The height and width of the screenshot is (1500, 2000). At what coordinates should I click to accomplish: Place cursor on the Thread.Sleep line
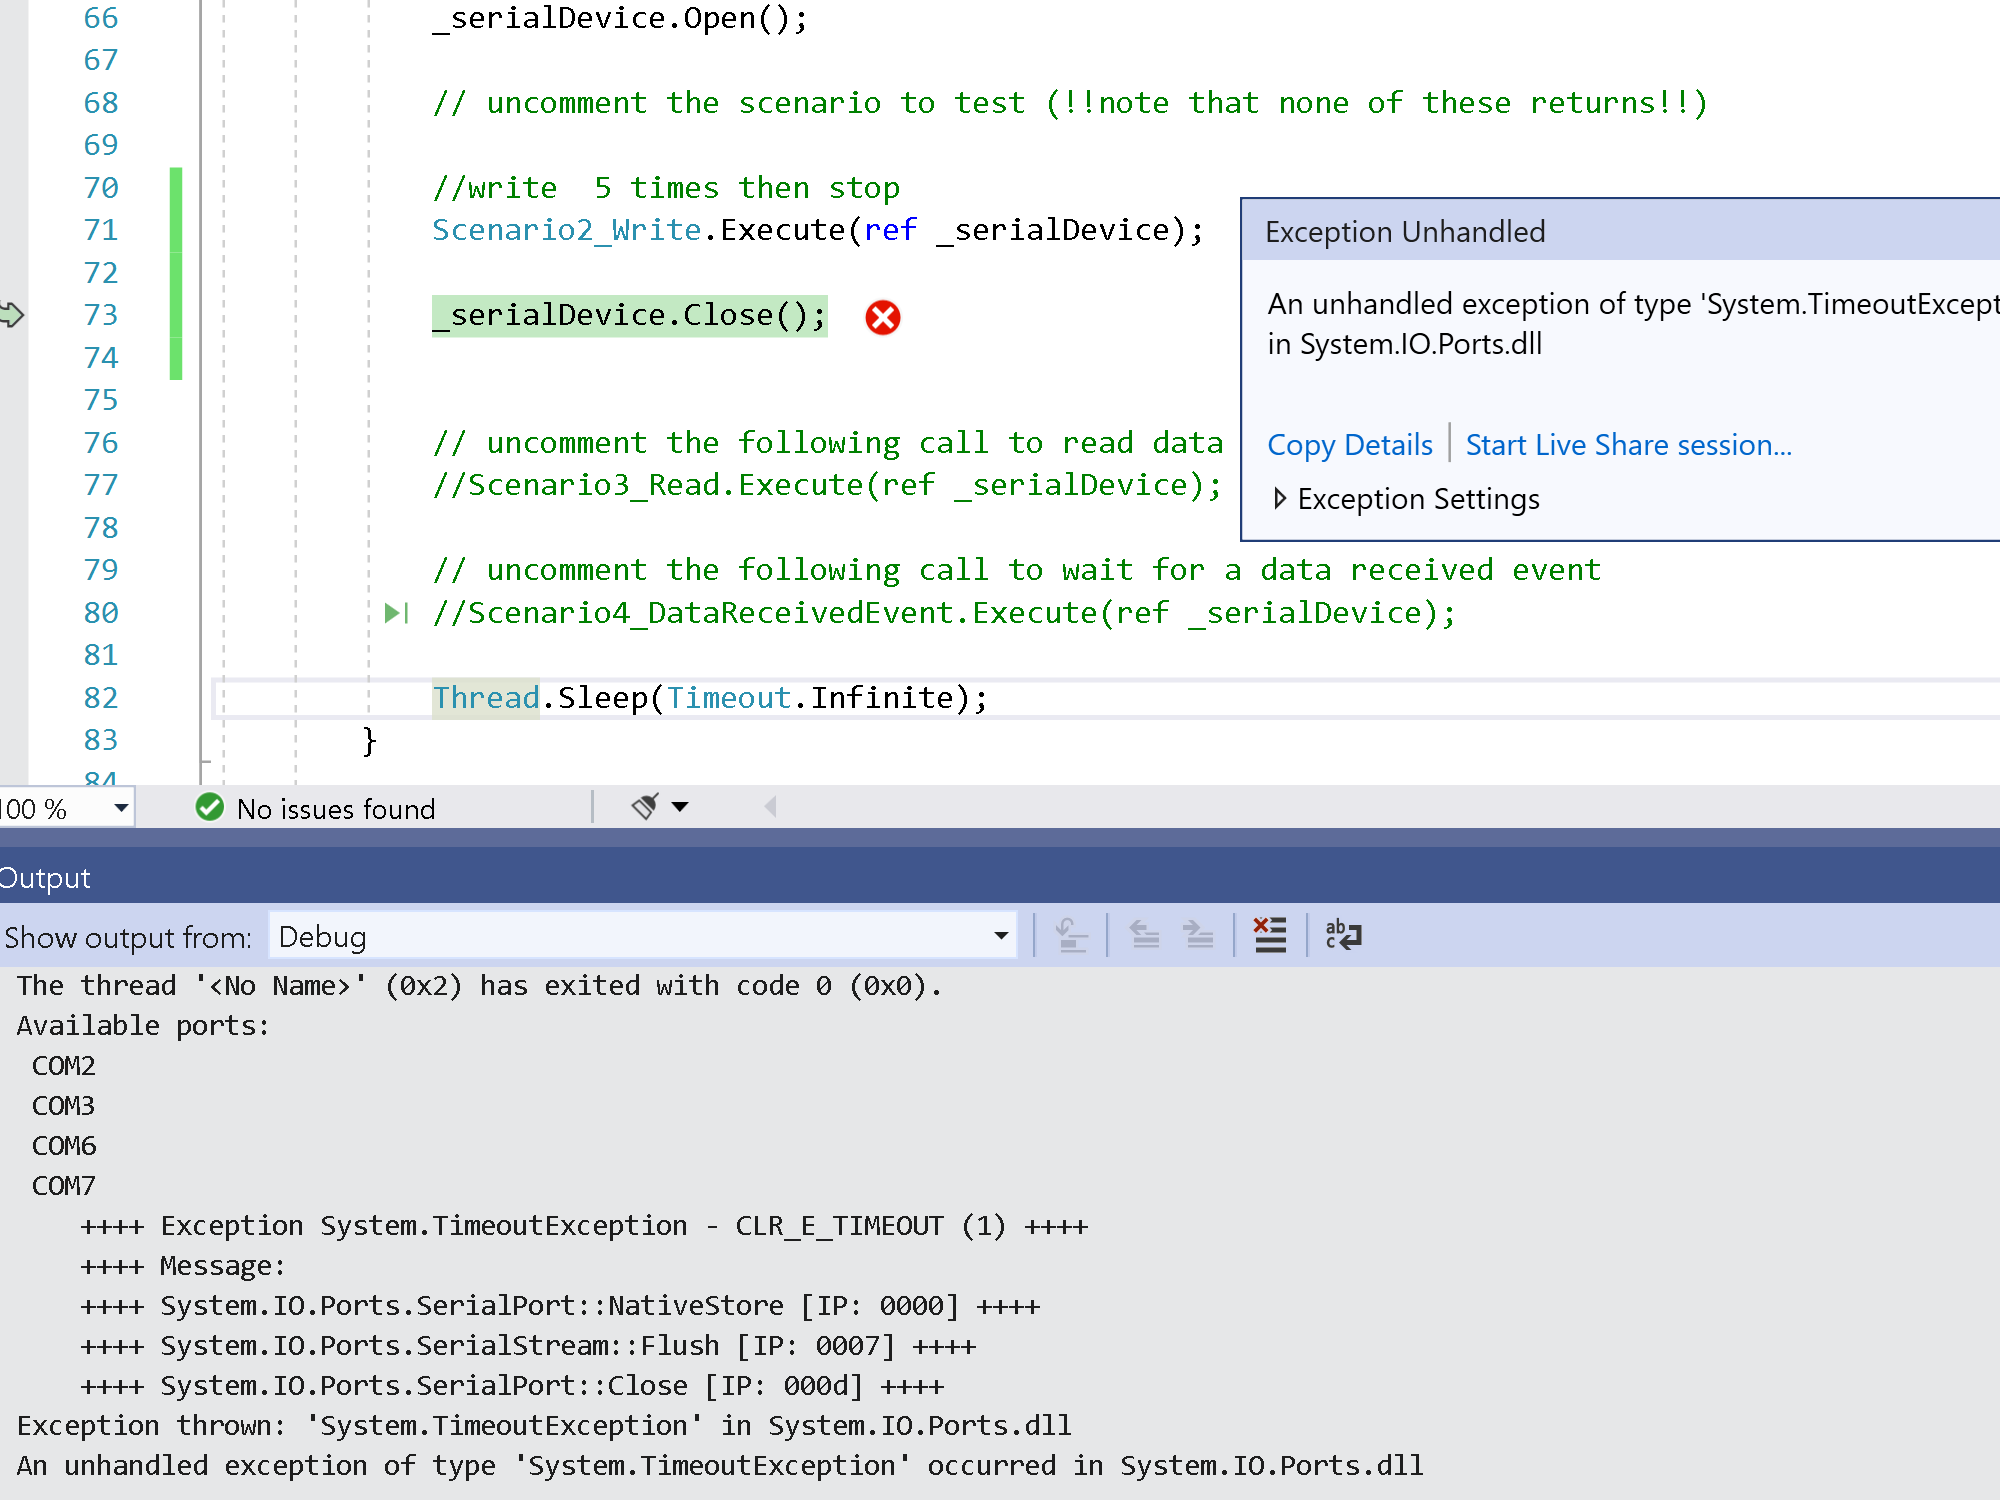(x=709, y=697)
